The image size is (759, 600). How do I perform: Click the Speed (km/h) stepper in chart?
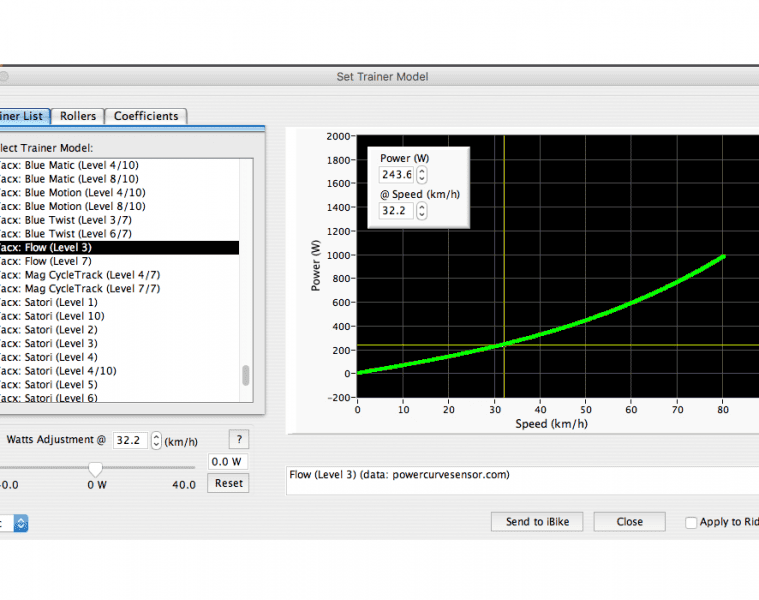coord(421,211)
